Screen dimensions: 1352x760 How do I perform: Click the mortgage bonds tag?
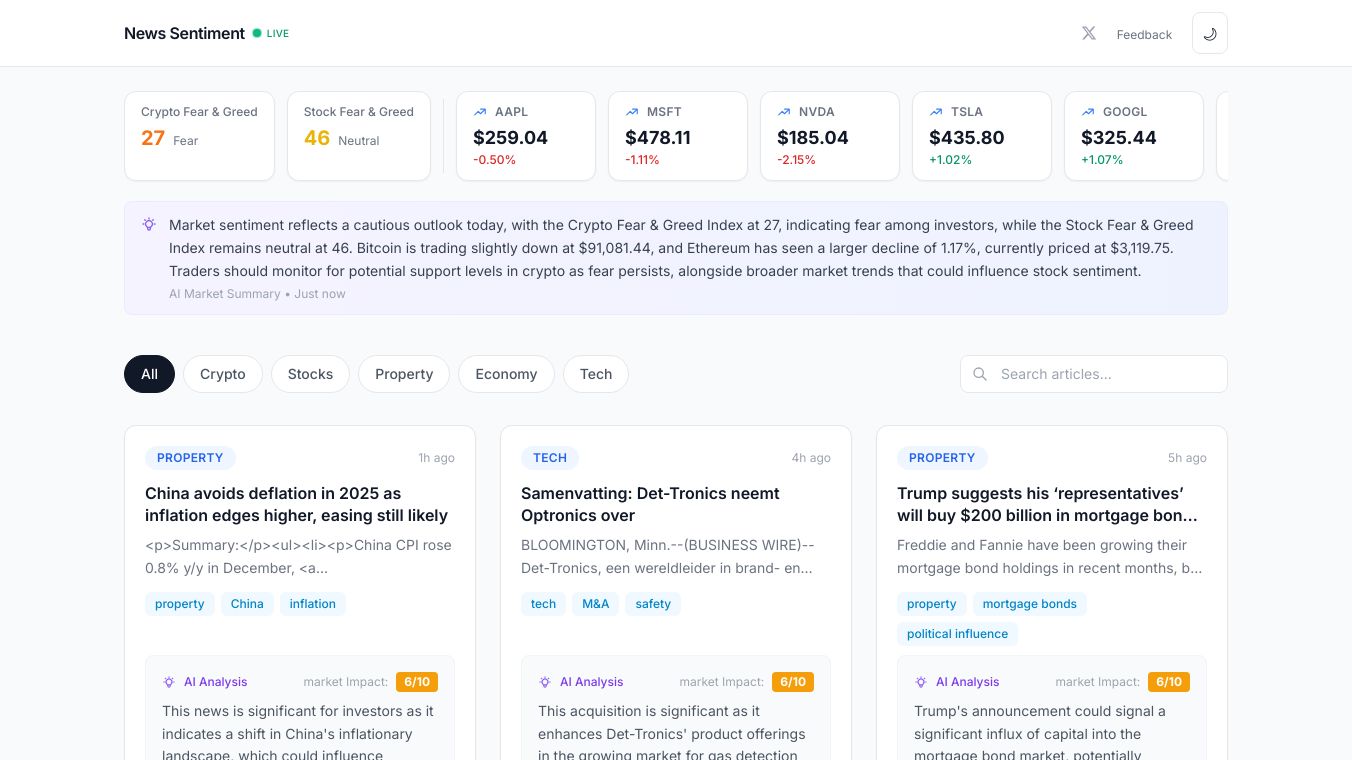pyautogui.click(x=1029, y=604)
